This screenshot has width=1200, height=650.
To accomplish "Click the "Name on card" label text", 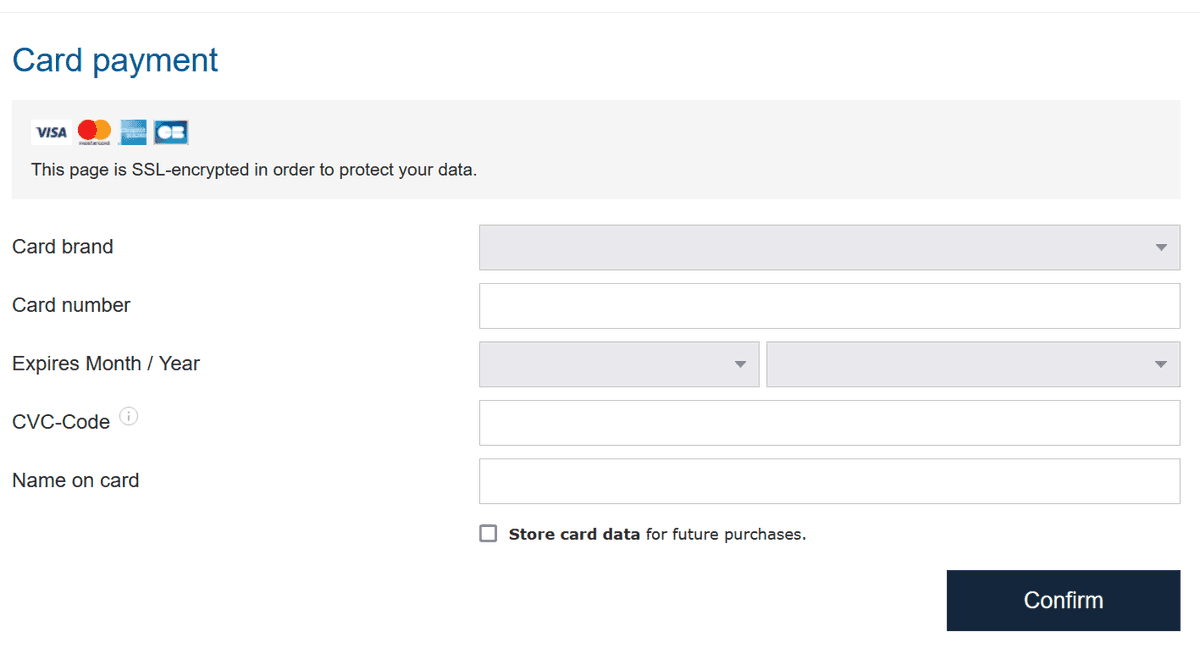I will coord(75,481).
